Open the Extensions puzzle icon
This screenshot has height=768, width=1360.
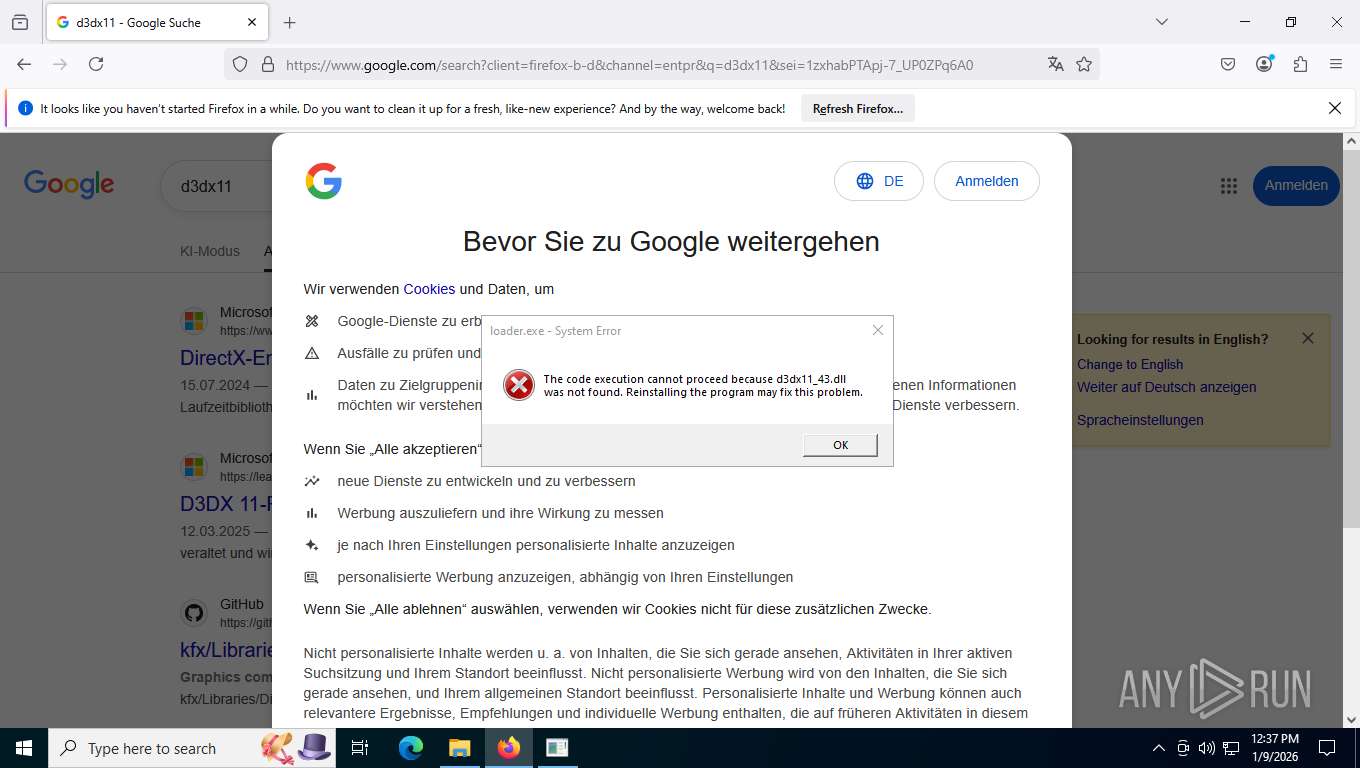[1300, 64]
